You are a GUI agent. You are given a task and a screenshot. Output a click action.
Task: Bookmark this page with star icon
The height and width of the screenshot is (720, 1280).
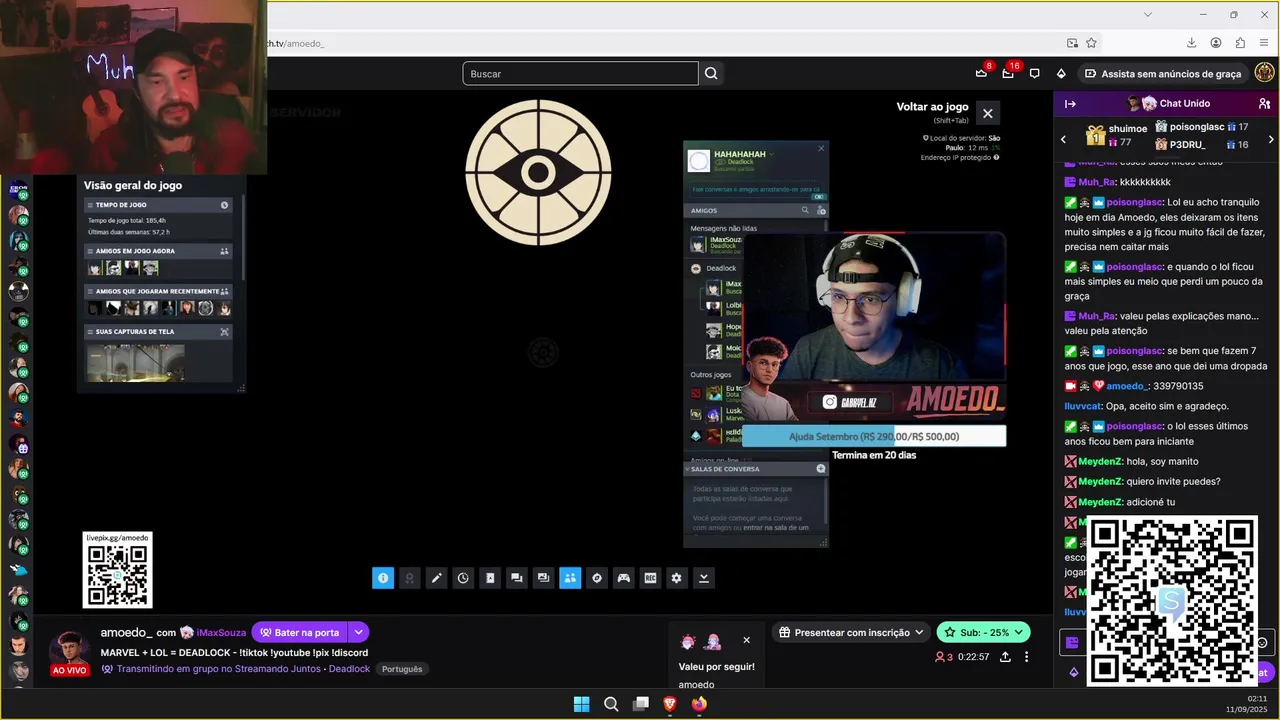[x=1091, y=43]
